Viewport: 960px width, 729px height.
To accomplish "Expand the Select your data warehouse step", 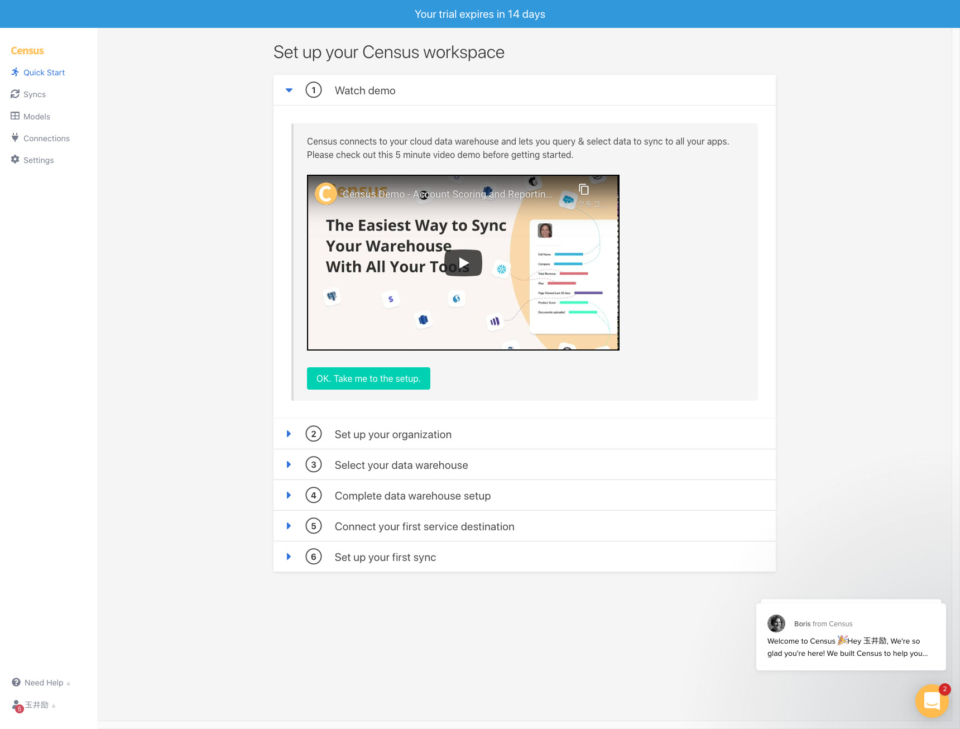I will (x=289, y=464).
